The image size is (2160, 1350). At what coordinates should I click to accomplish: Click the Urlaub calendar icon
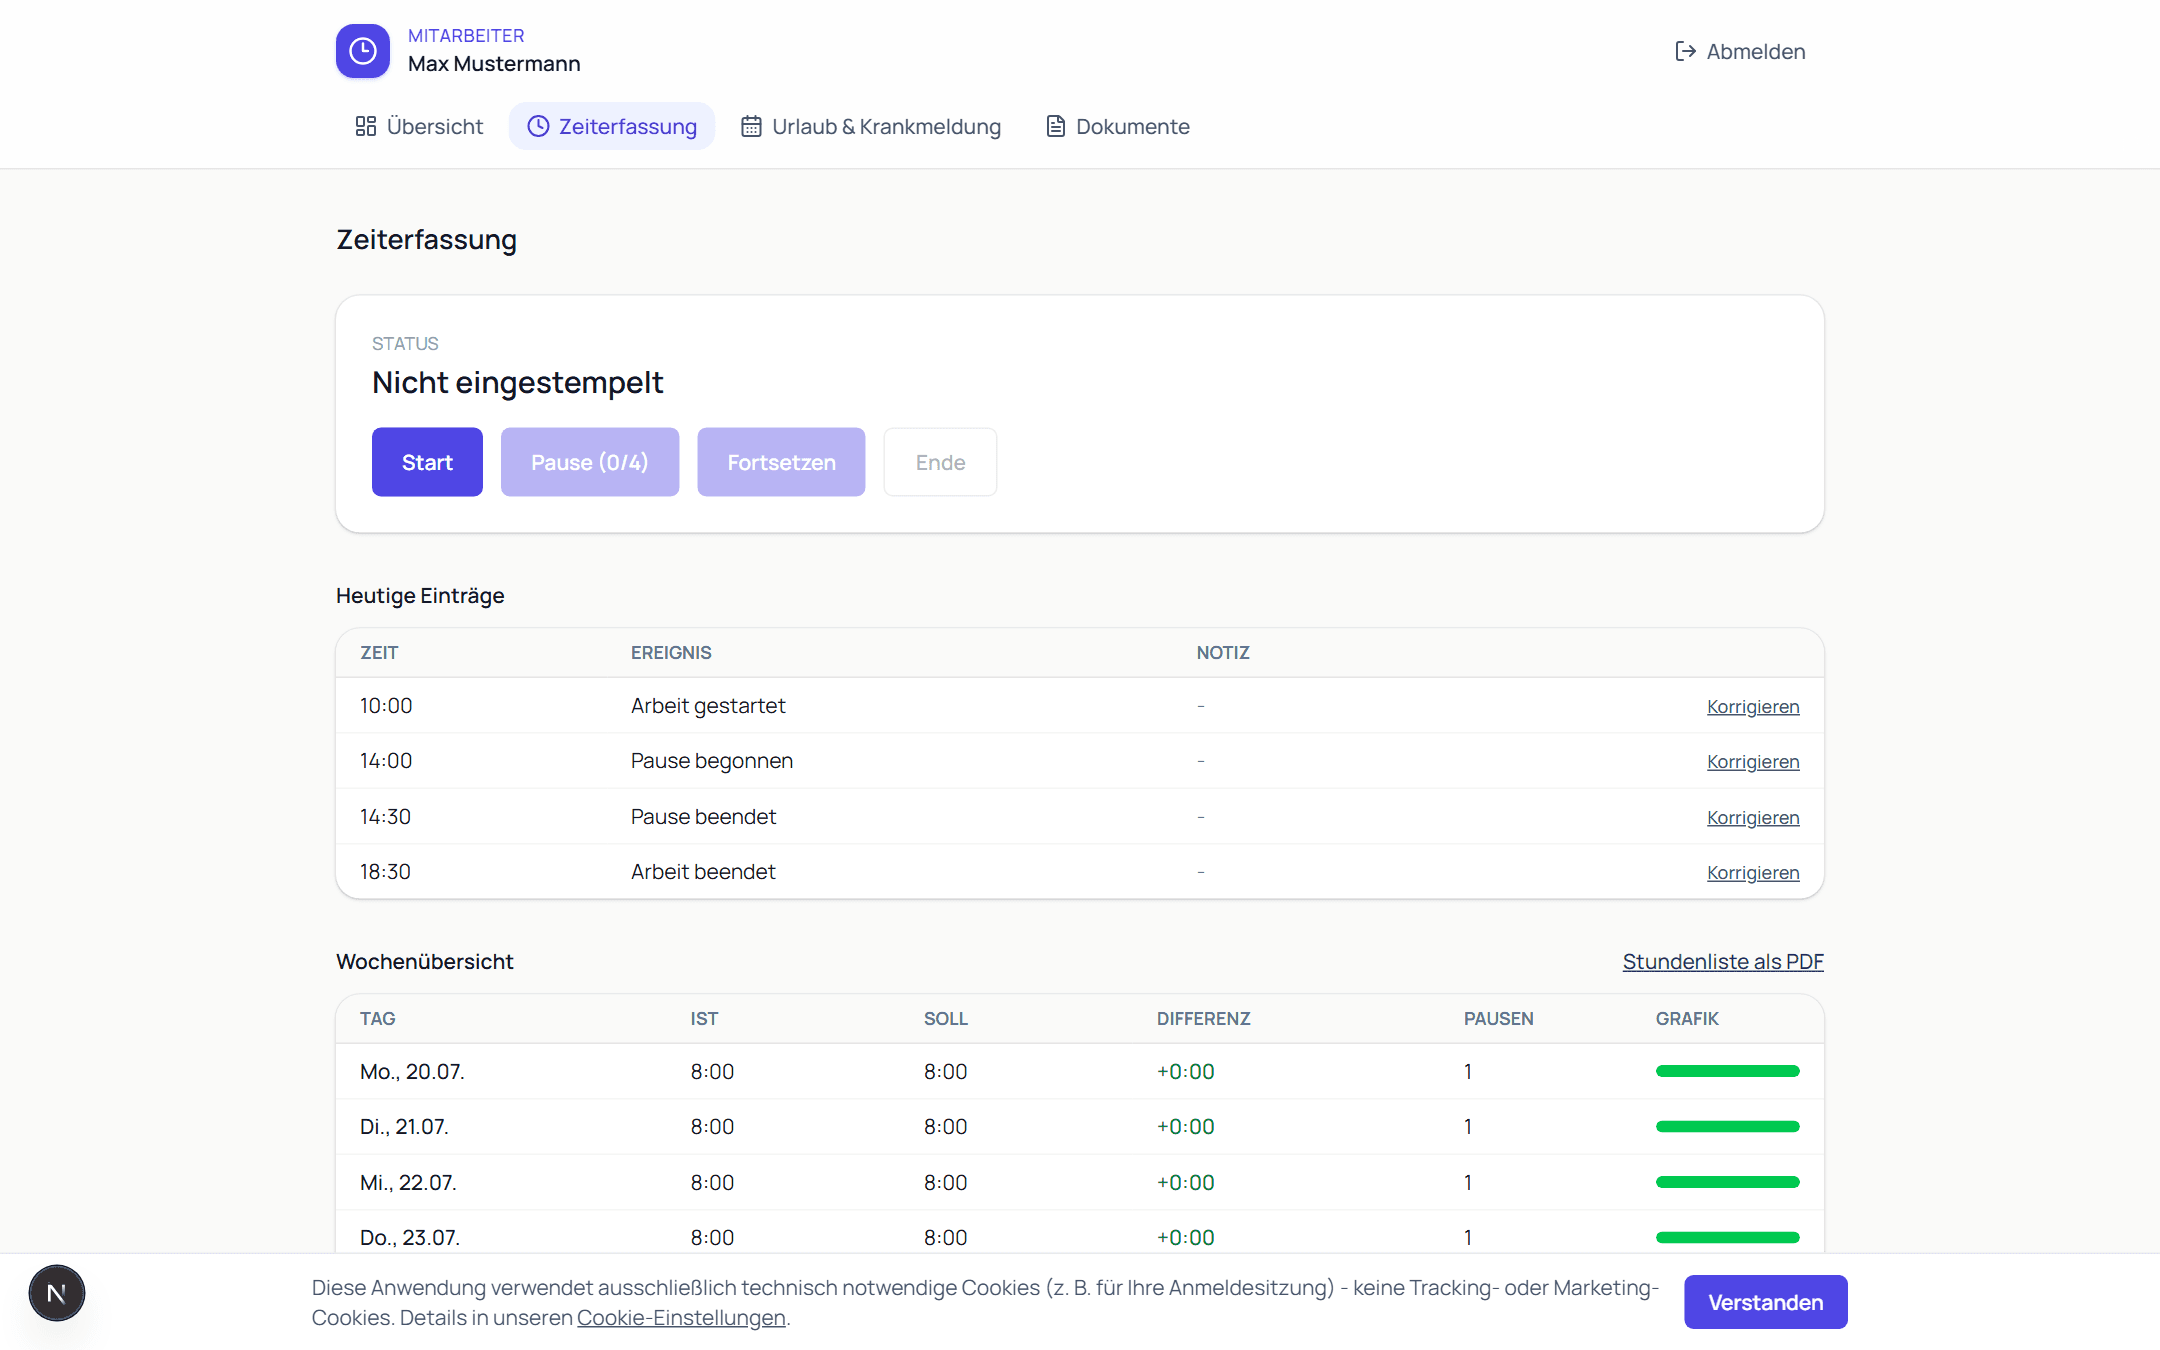point(751,126)
